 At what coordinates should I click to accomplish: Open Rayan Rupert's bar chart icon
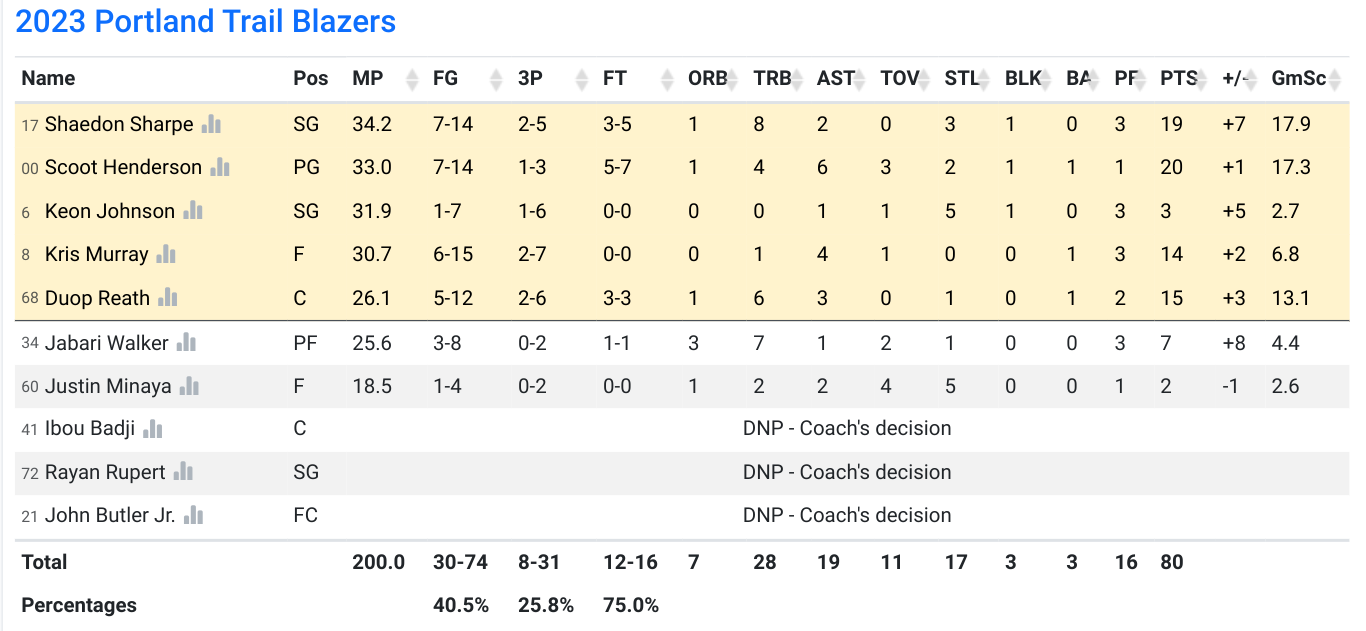click(x=183, y=472)
